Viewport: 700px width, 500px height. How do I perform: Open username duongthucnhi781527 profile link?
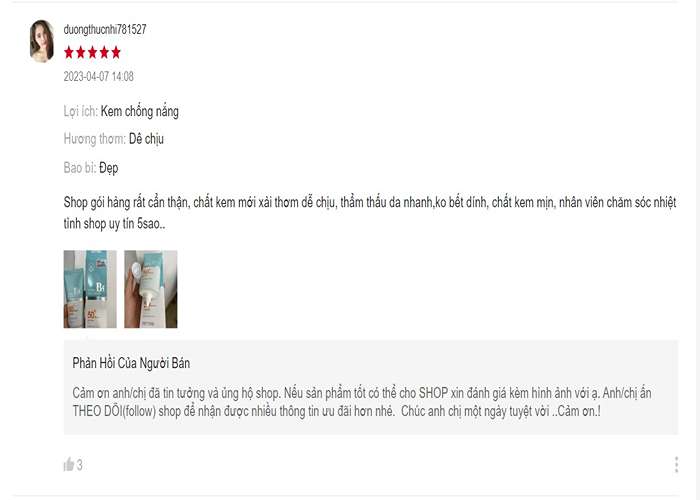coord(105,29)
